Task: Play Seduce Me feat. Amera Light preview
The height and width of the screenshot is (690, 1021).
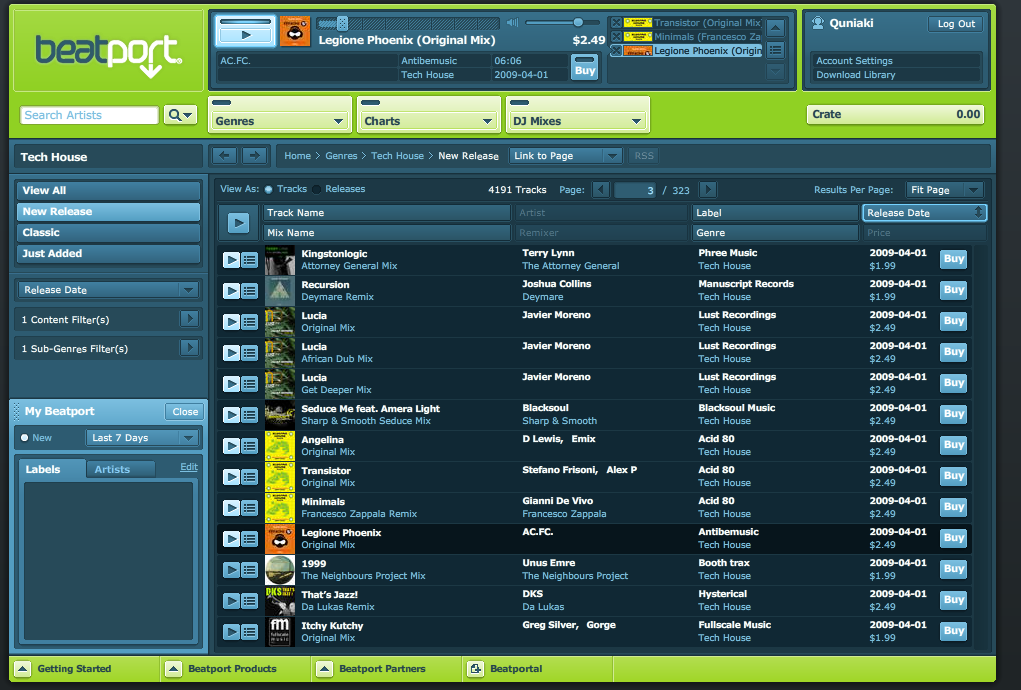Action: tap(231, 415)
